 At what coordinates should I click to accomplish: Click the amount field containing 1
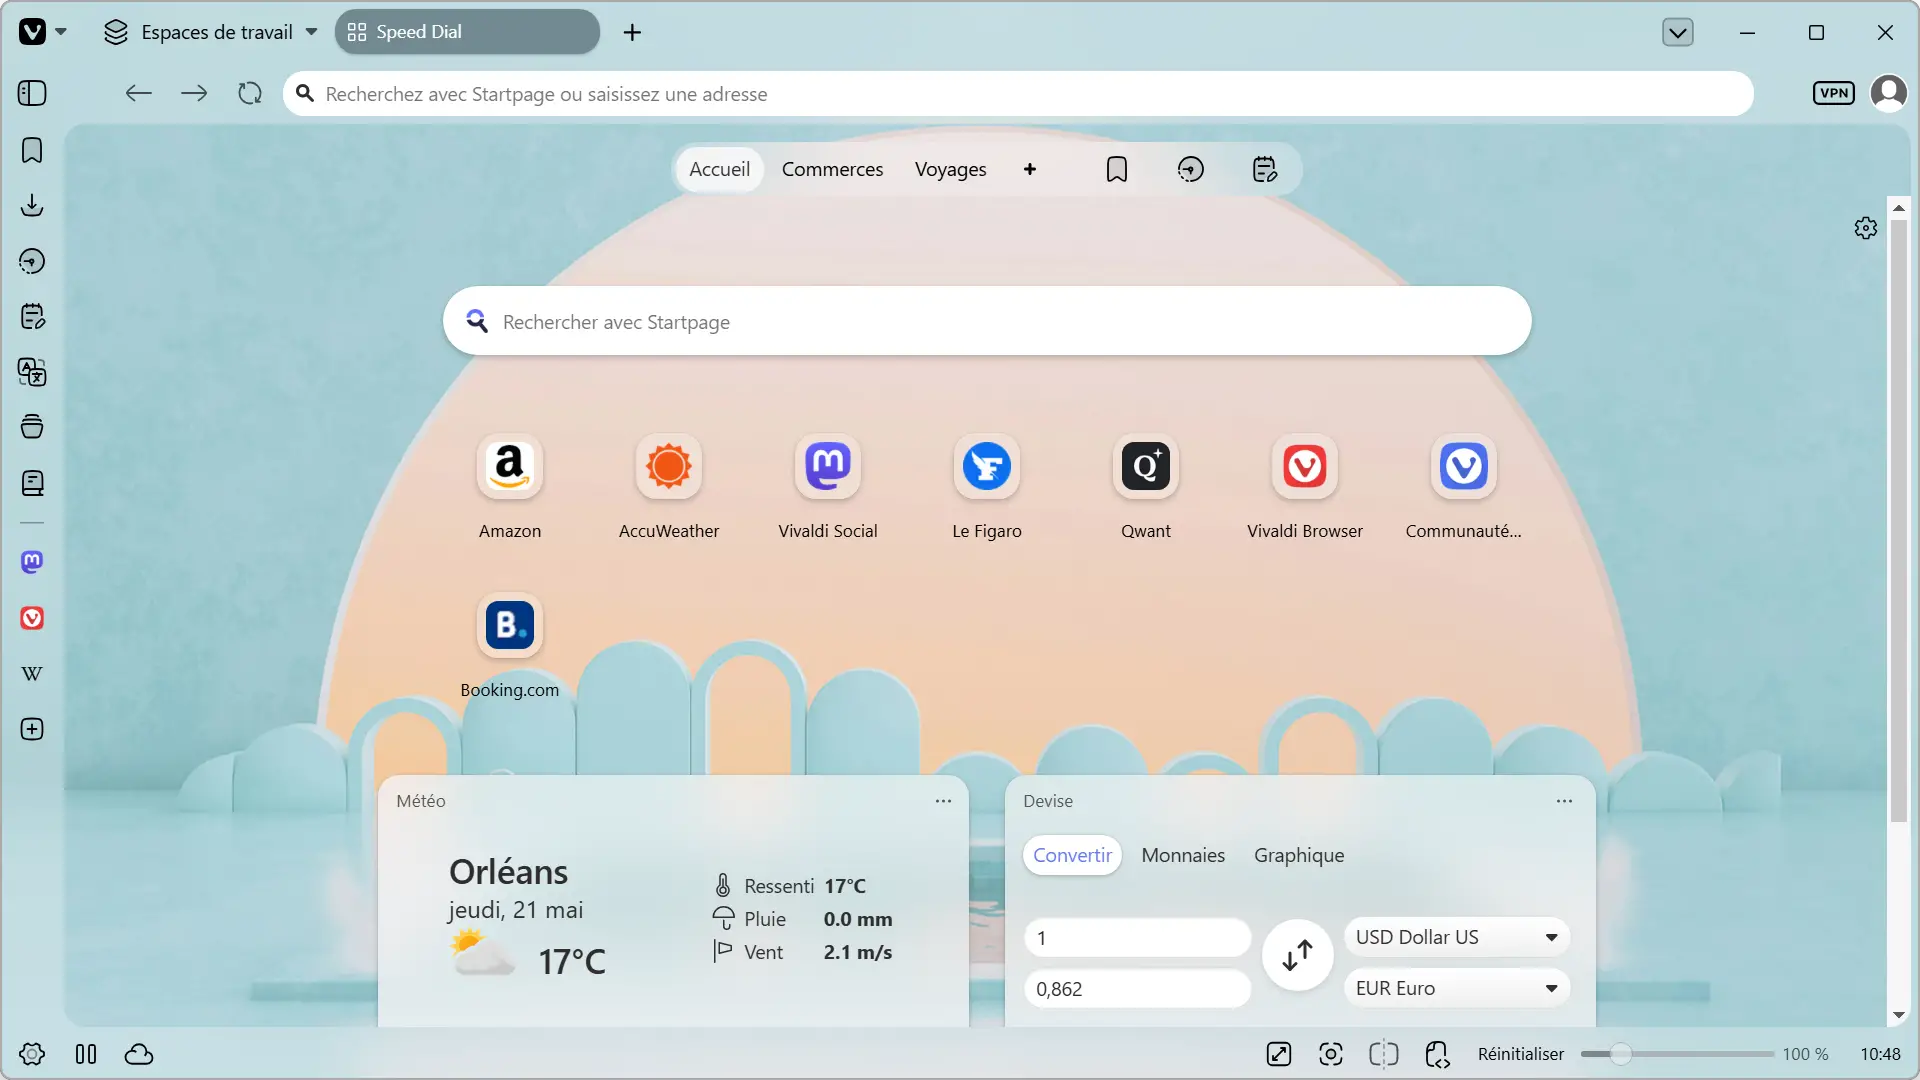(x=1138, y=938)
